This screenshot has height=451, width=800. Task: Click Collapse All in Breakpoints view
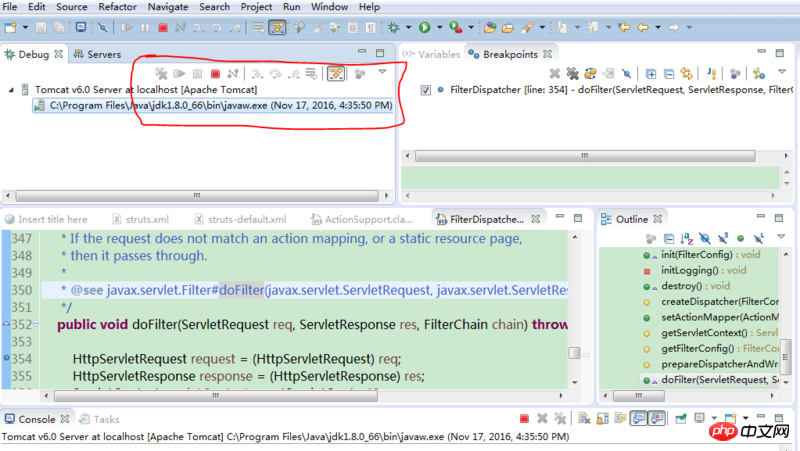669,74
